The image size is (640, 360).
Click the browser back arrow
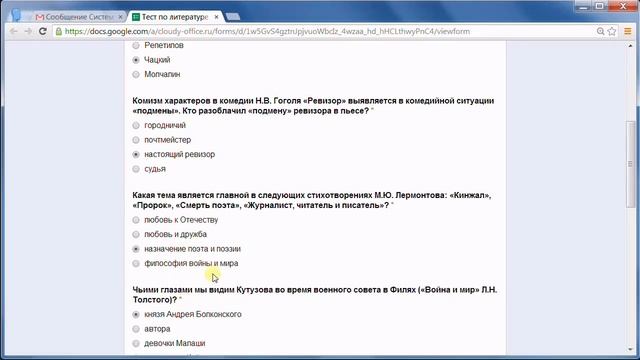pyautogui.click(x=13, y=31)
